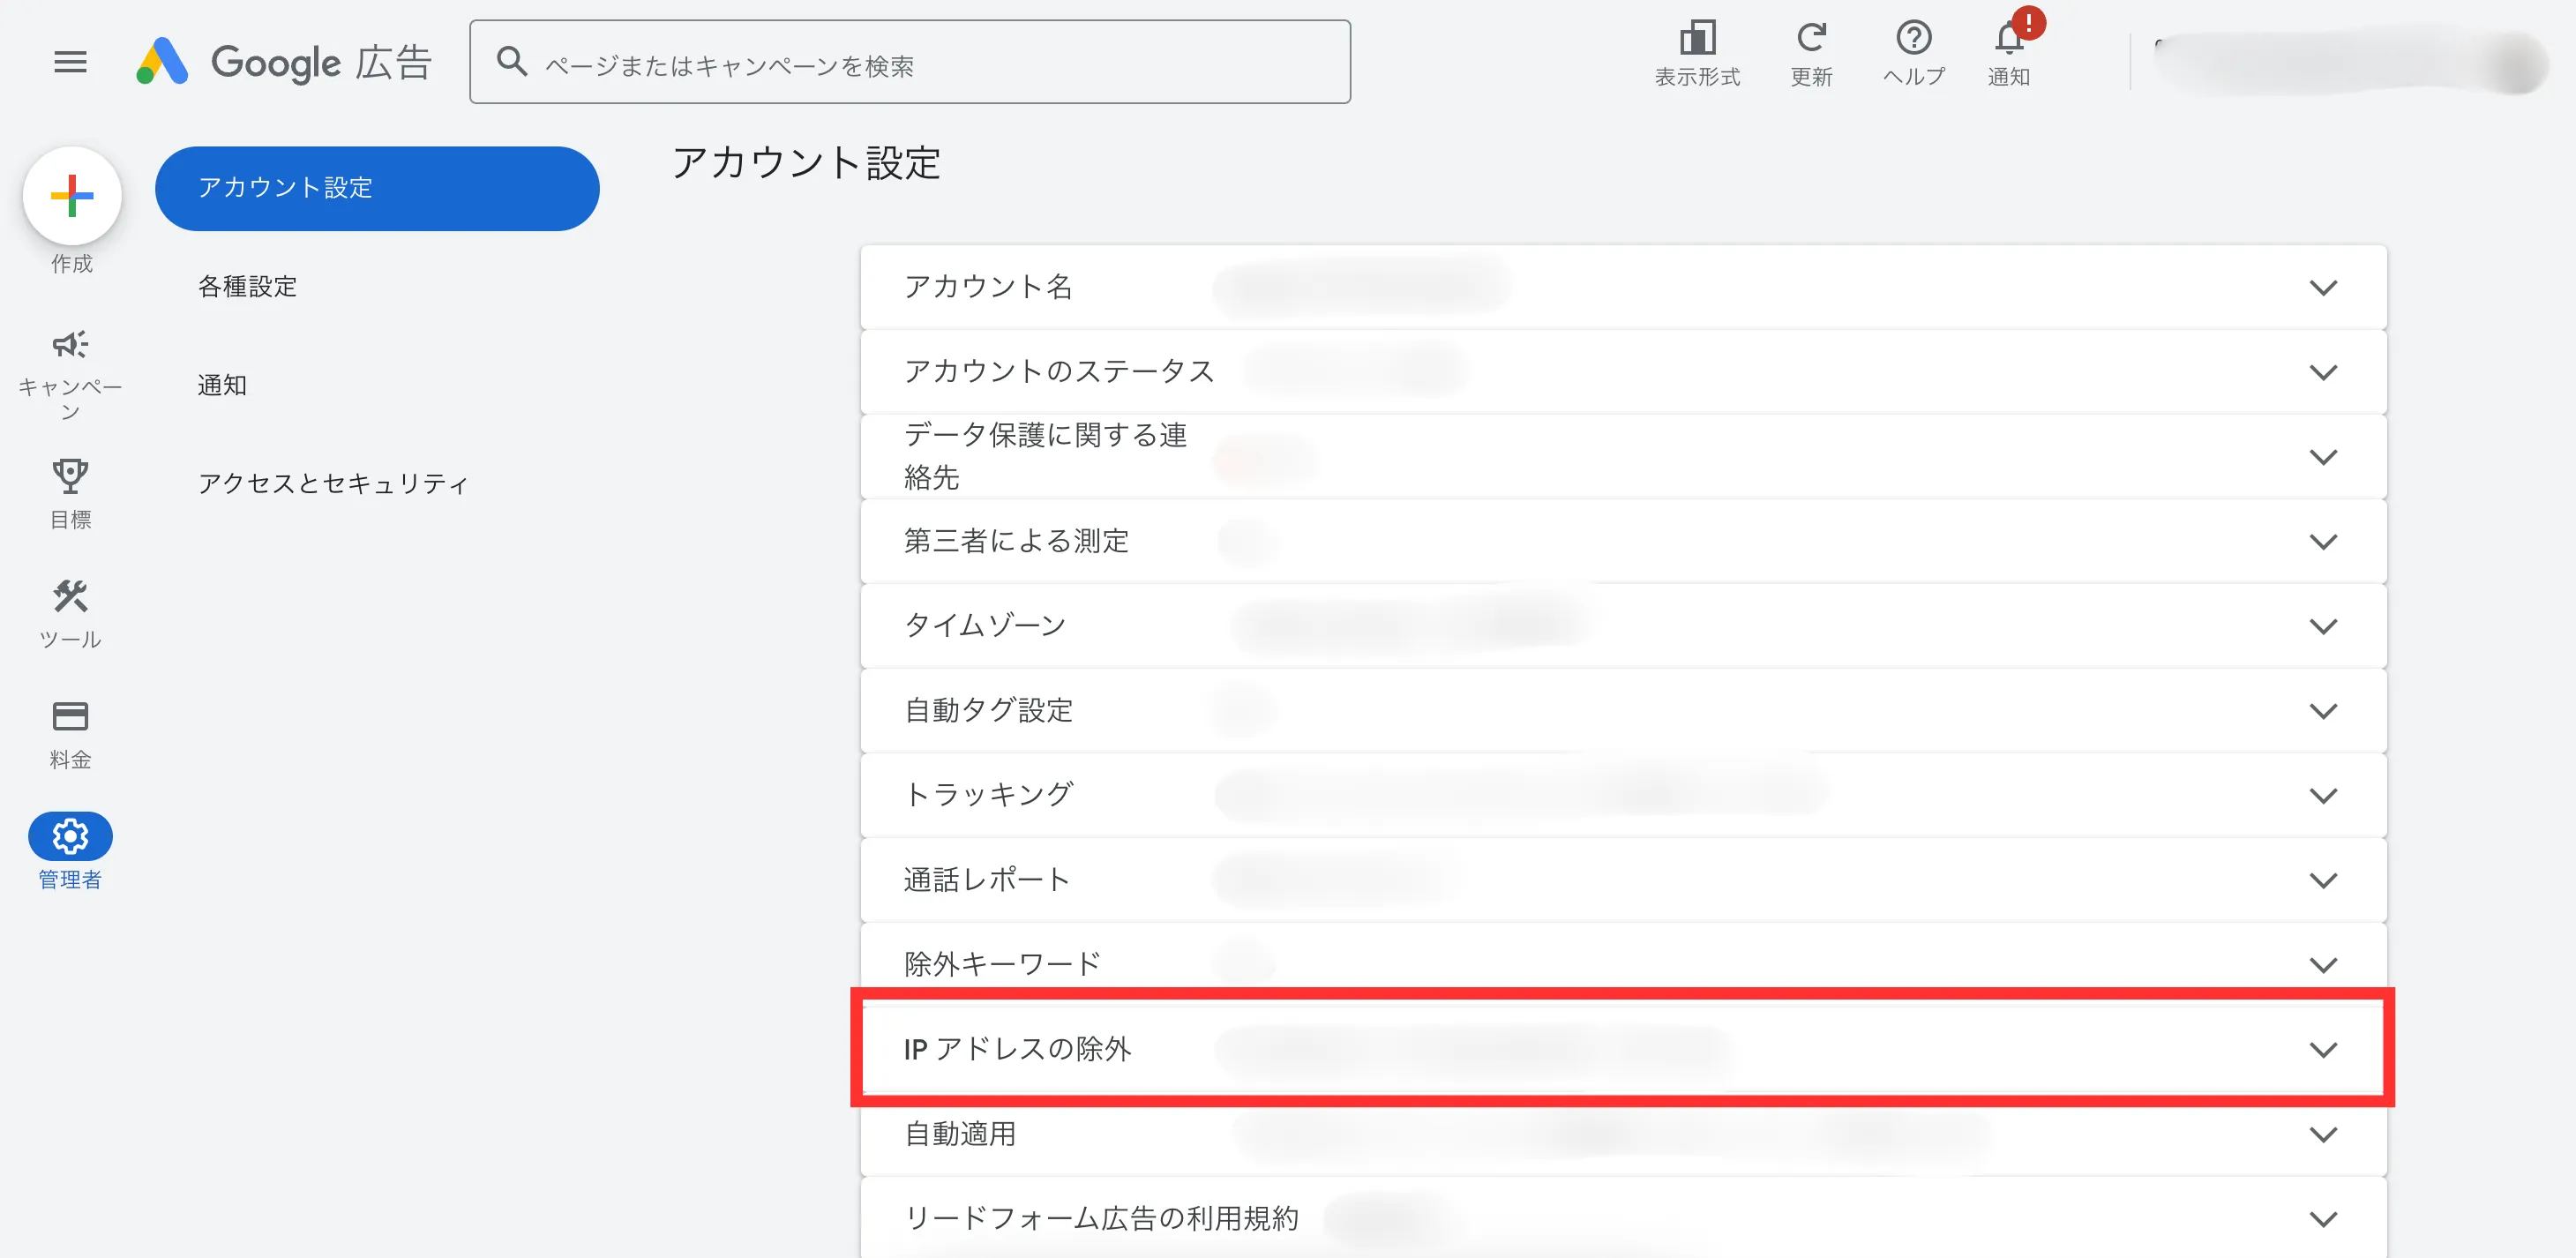The width and height of the screenshot is (2576, 1258).
Task: Expand the タイムゾーン settings row
Action: (2322, 627)
